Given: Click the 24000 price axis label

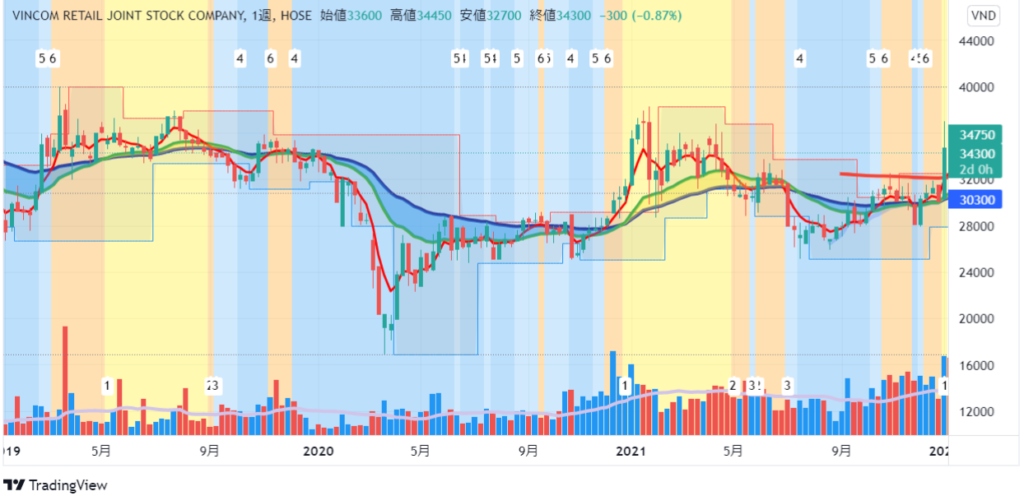Looking at the screenshot, I should click(978, 273).
